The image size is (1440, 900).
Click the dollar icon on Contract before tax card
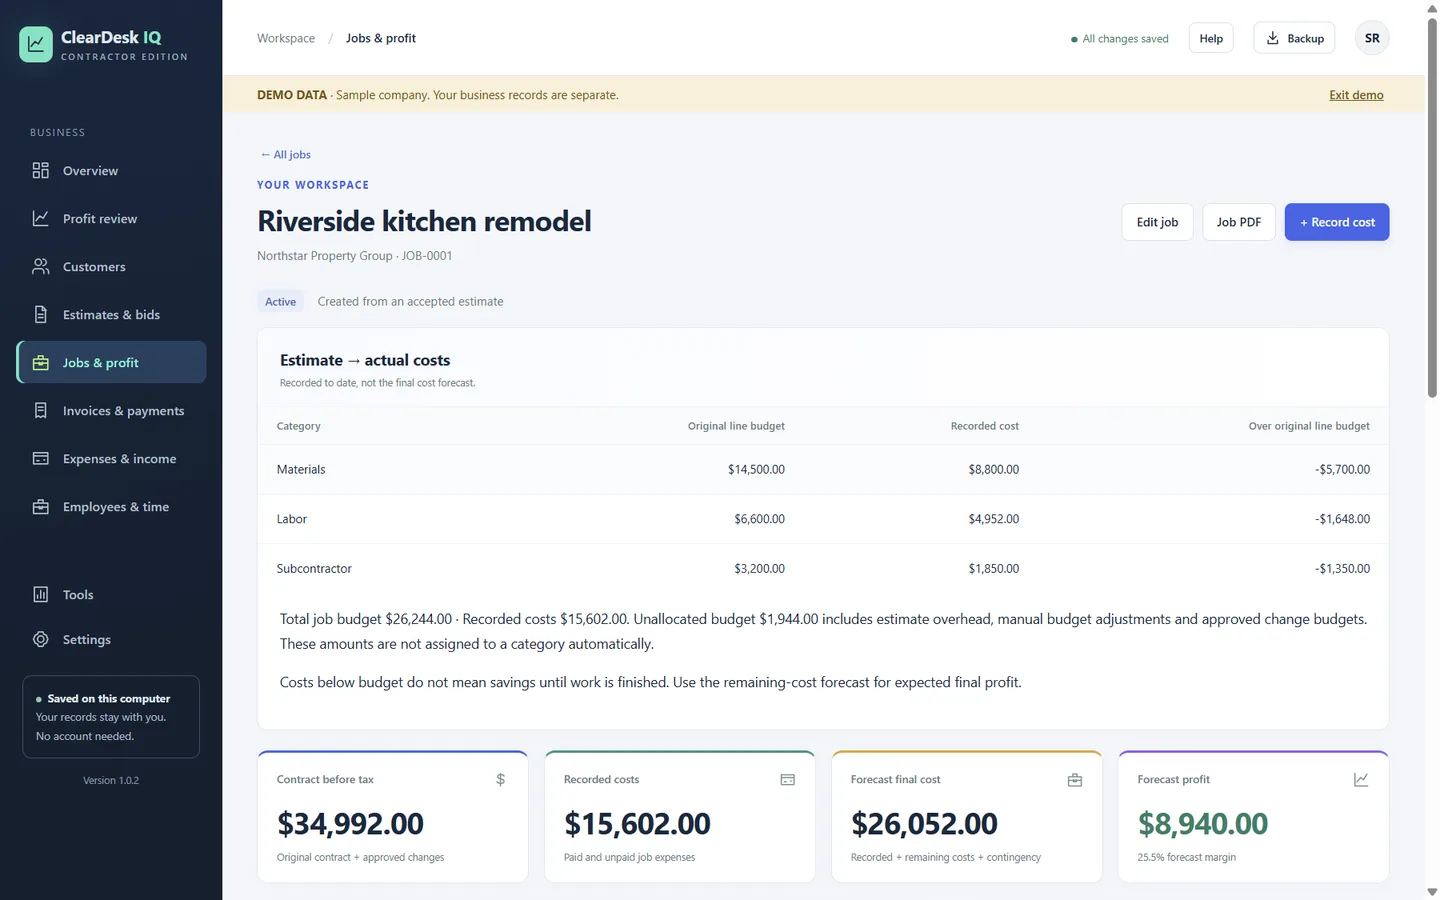coord(501,779)
